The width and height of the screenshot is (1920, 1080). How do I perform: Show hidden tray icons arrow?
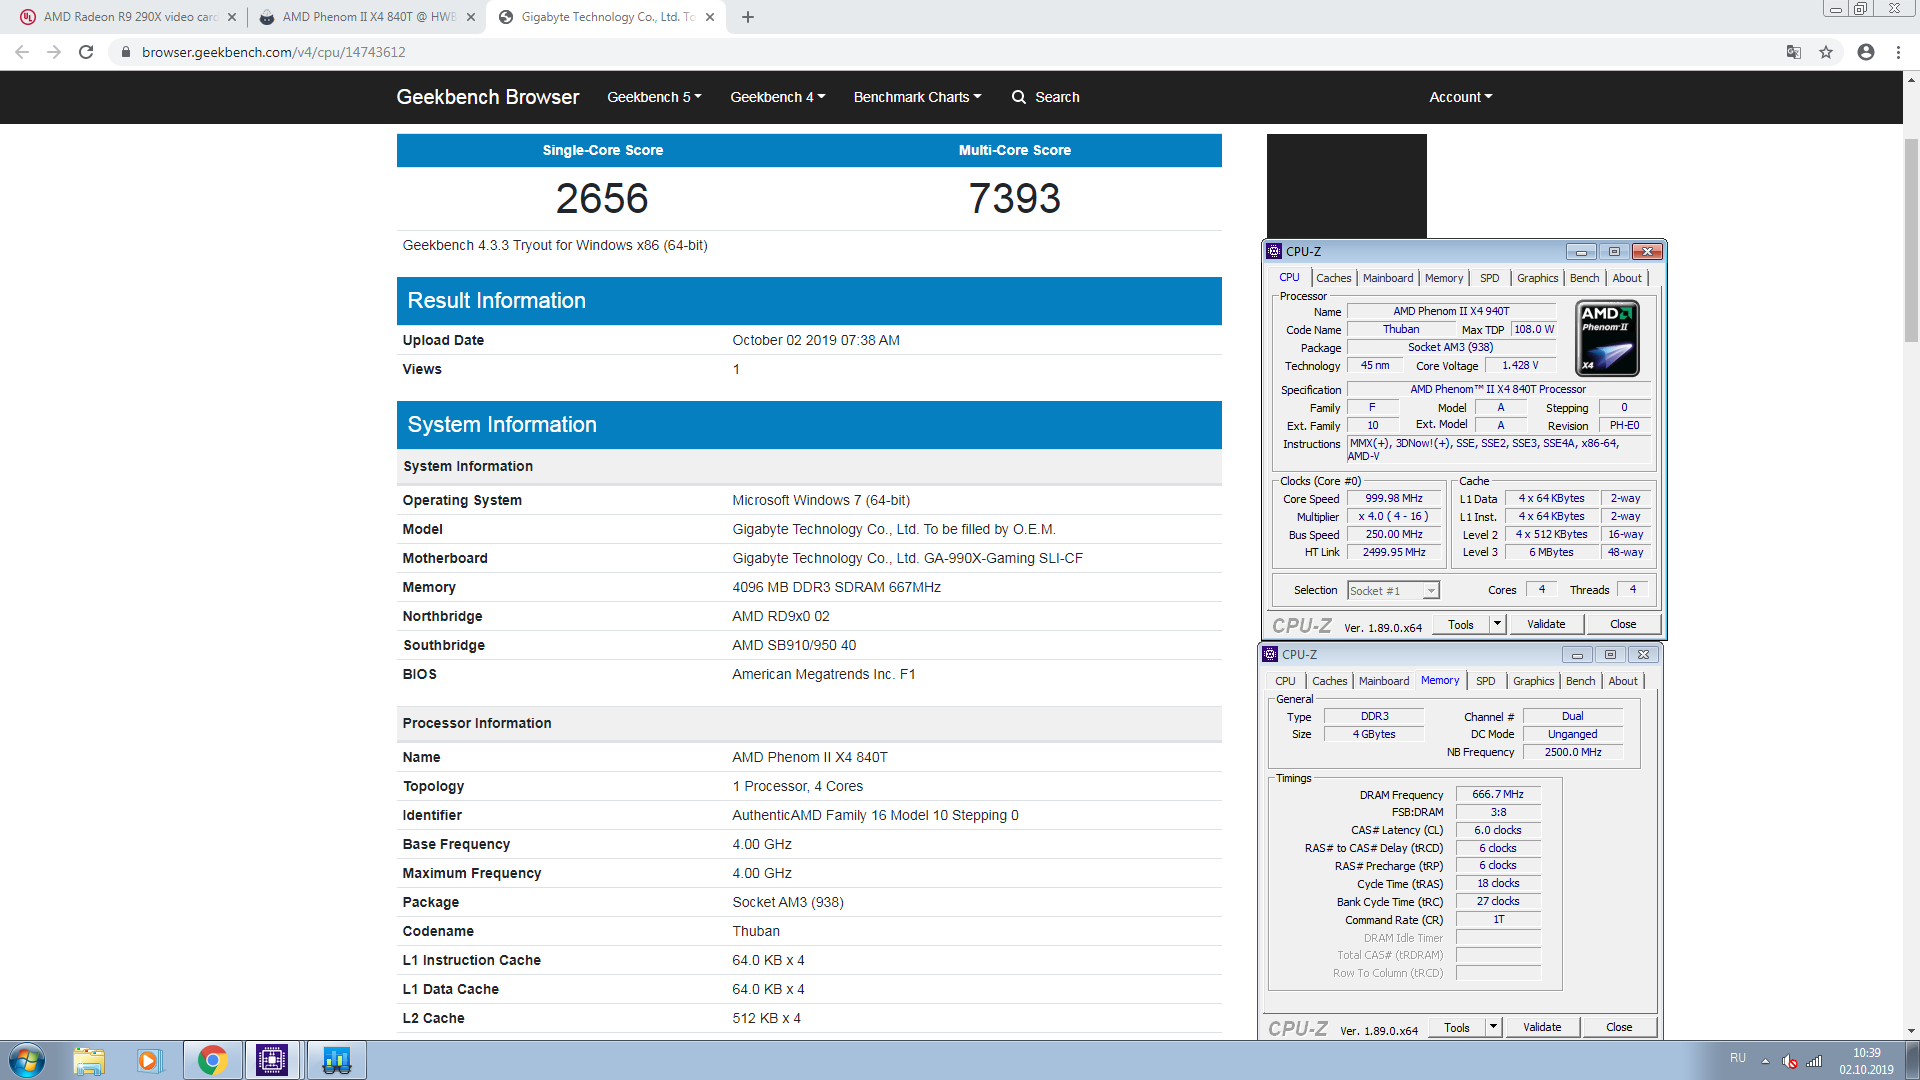pyautogui.click(x=1766, y=1061)
